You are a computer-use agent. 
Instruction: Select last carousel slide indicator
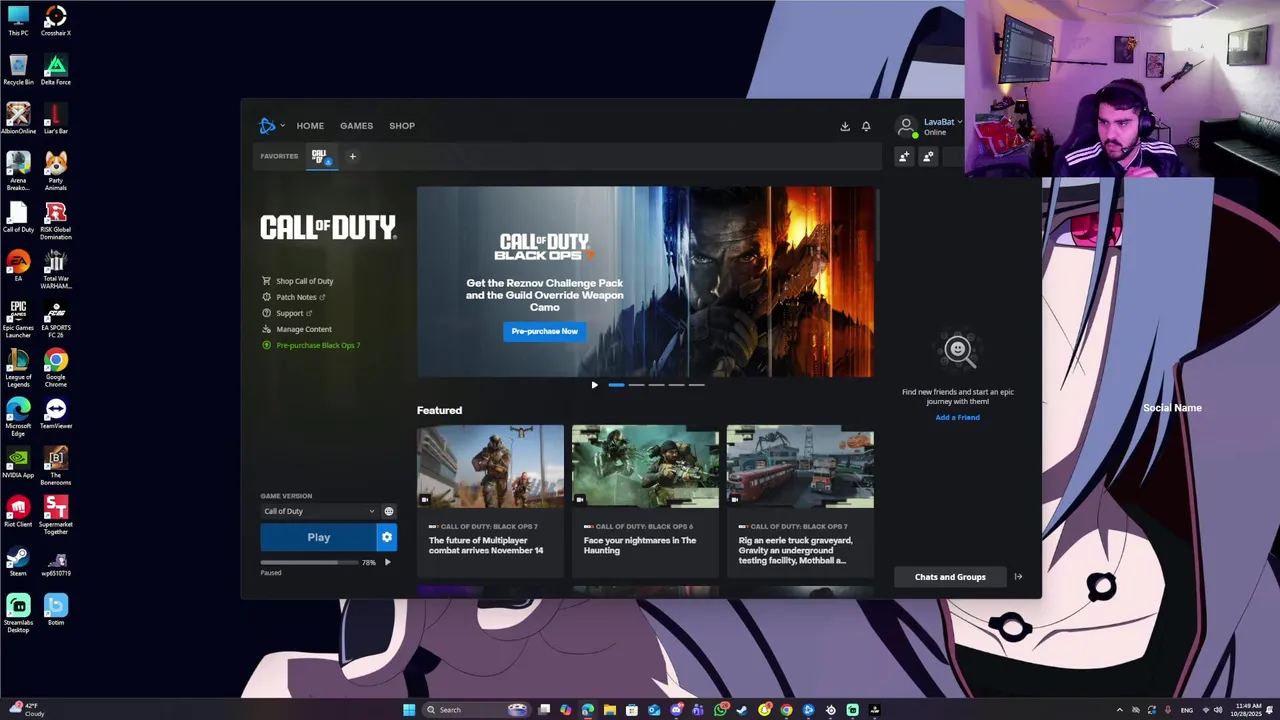click(696, 385)
